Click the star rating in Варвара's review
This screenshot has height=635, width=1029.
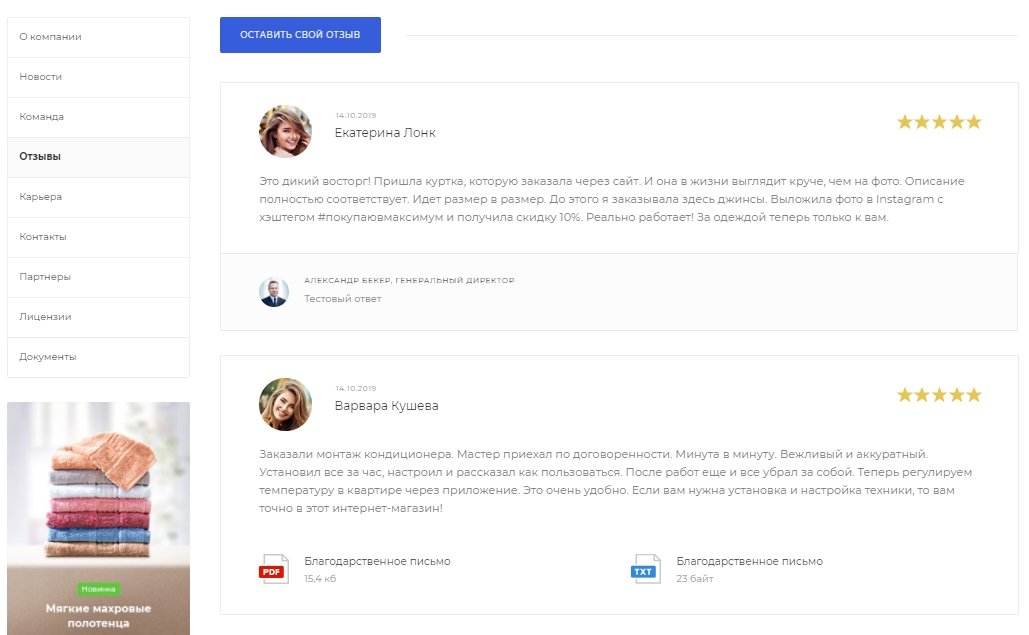tap(939, 395)
